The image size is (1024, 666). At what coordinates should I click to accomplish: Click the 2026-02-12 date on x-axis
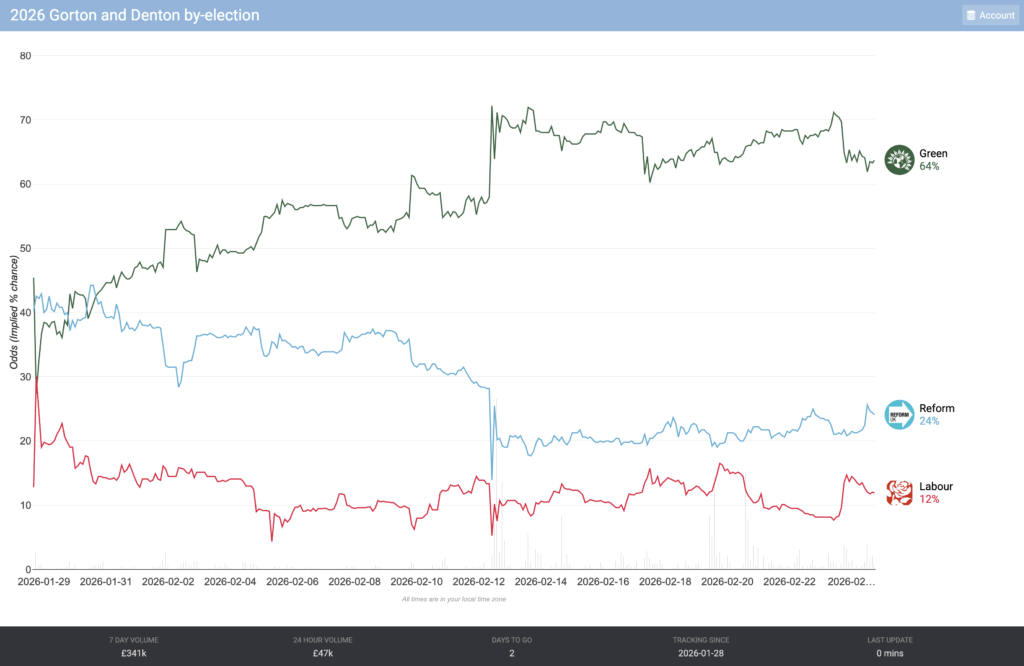483,581
